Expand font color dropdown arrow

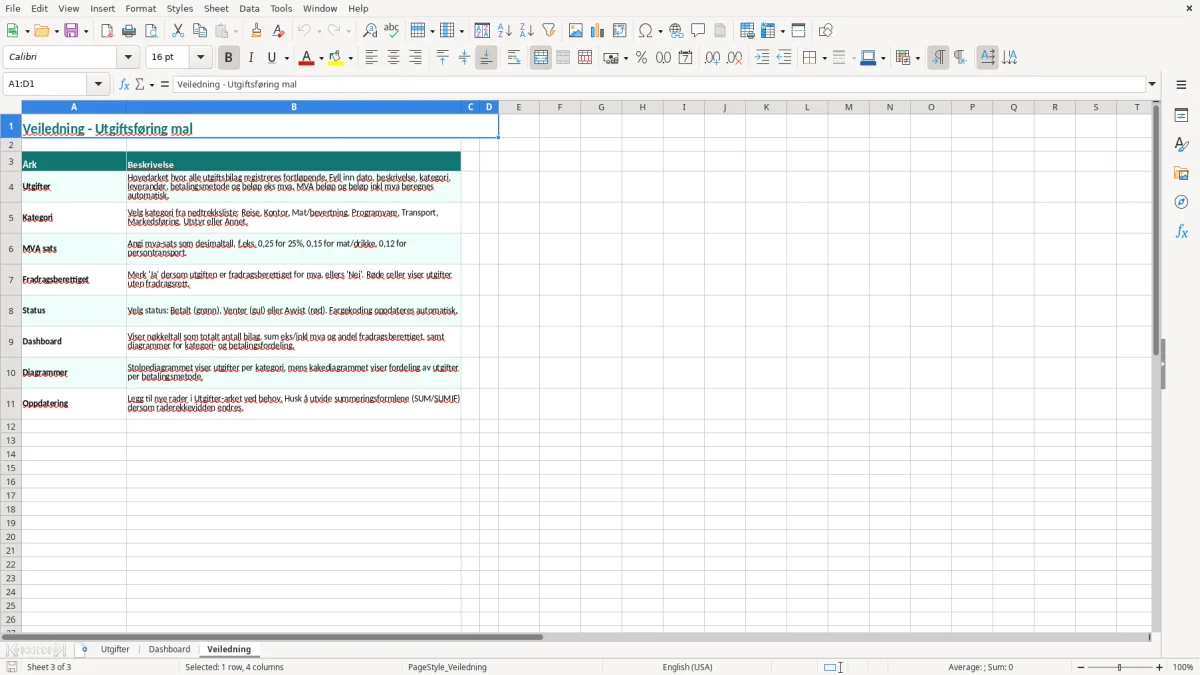point(321,58)
